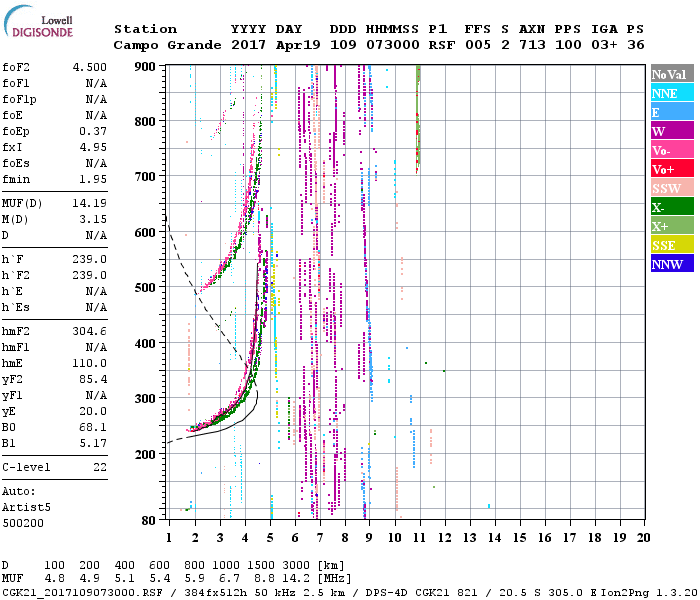Click the B0 value 68.1

93,428
